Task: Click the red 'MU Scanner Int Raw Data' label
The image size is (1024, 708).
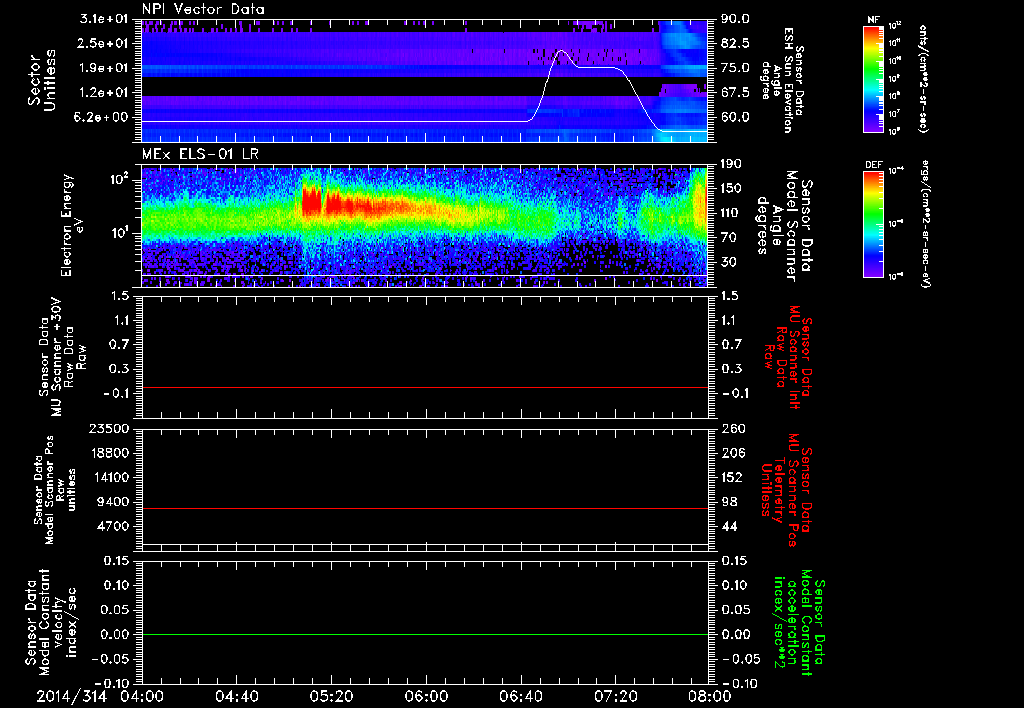Action: click(787, 356)
